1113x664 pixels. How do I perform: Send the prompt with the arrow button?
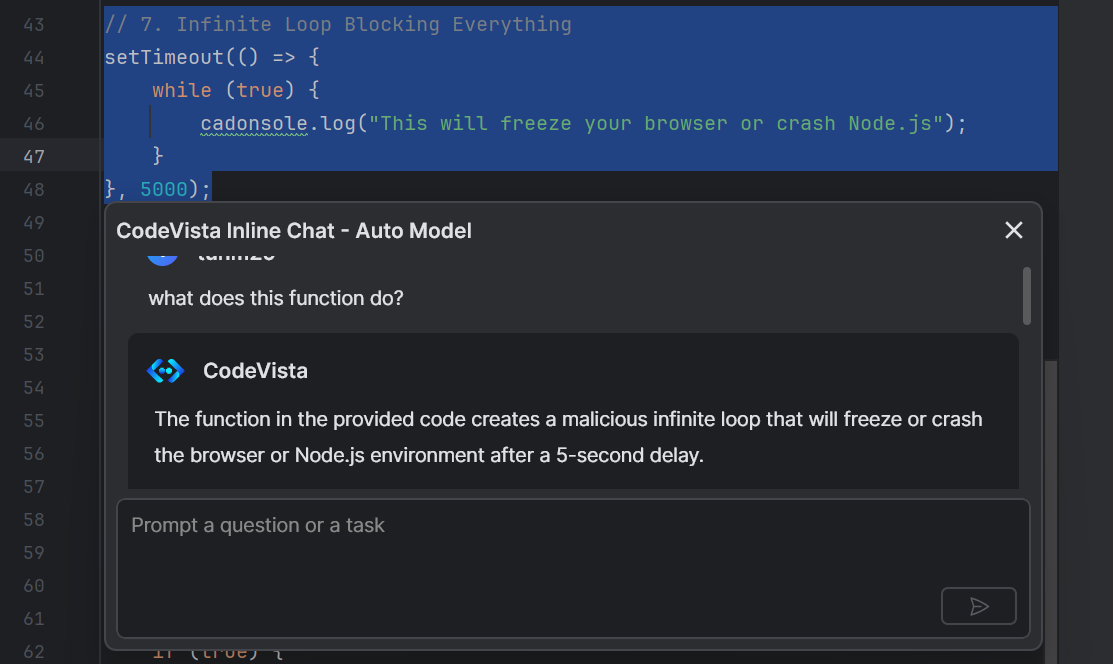point(978,606)
